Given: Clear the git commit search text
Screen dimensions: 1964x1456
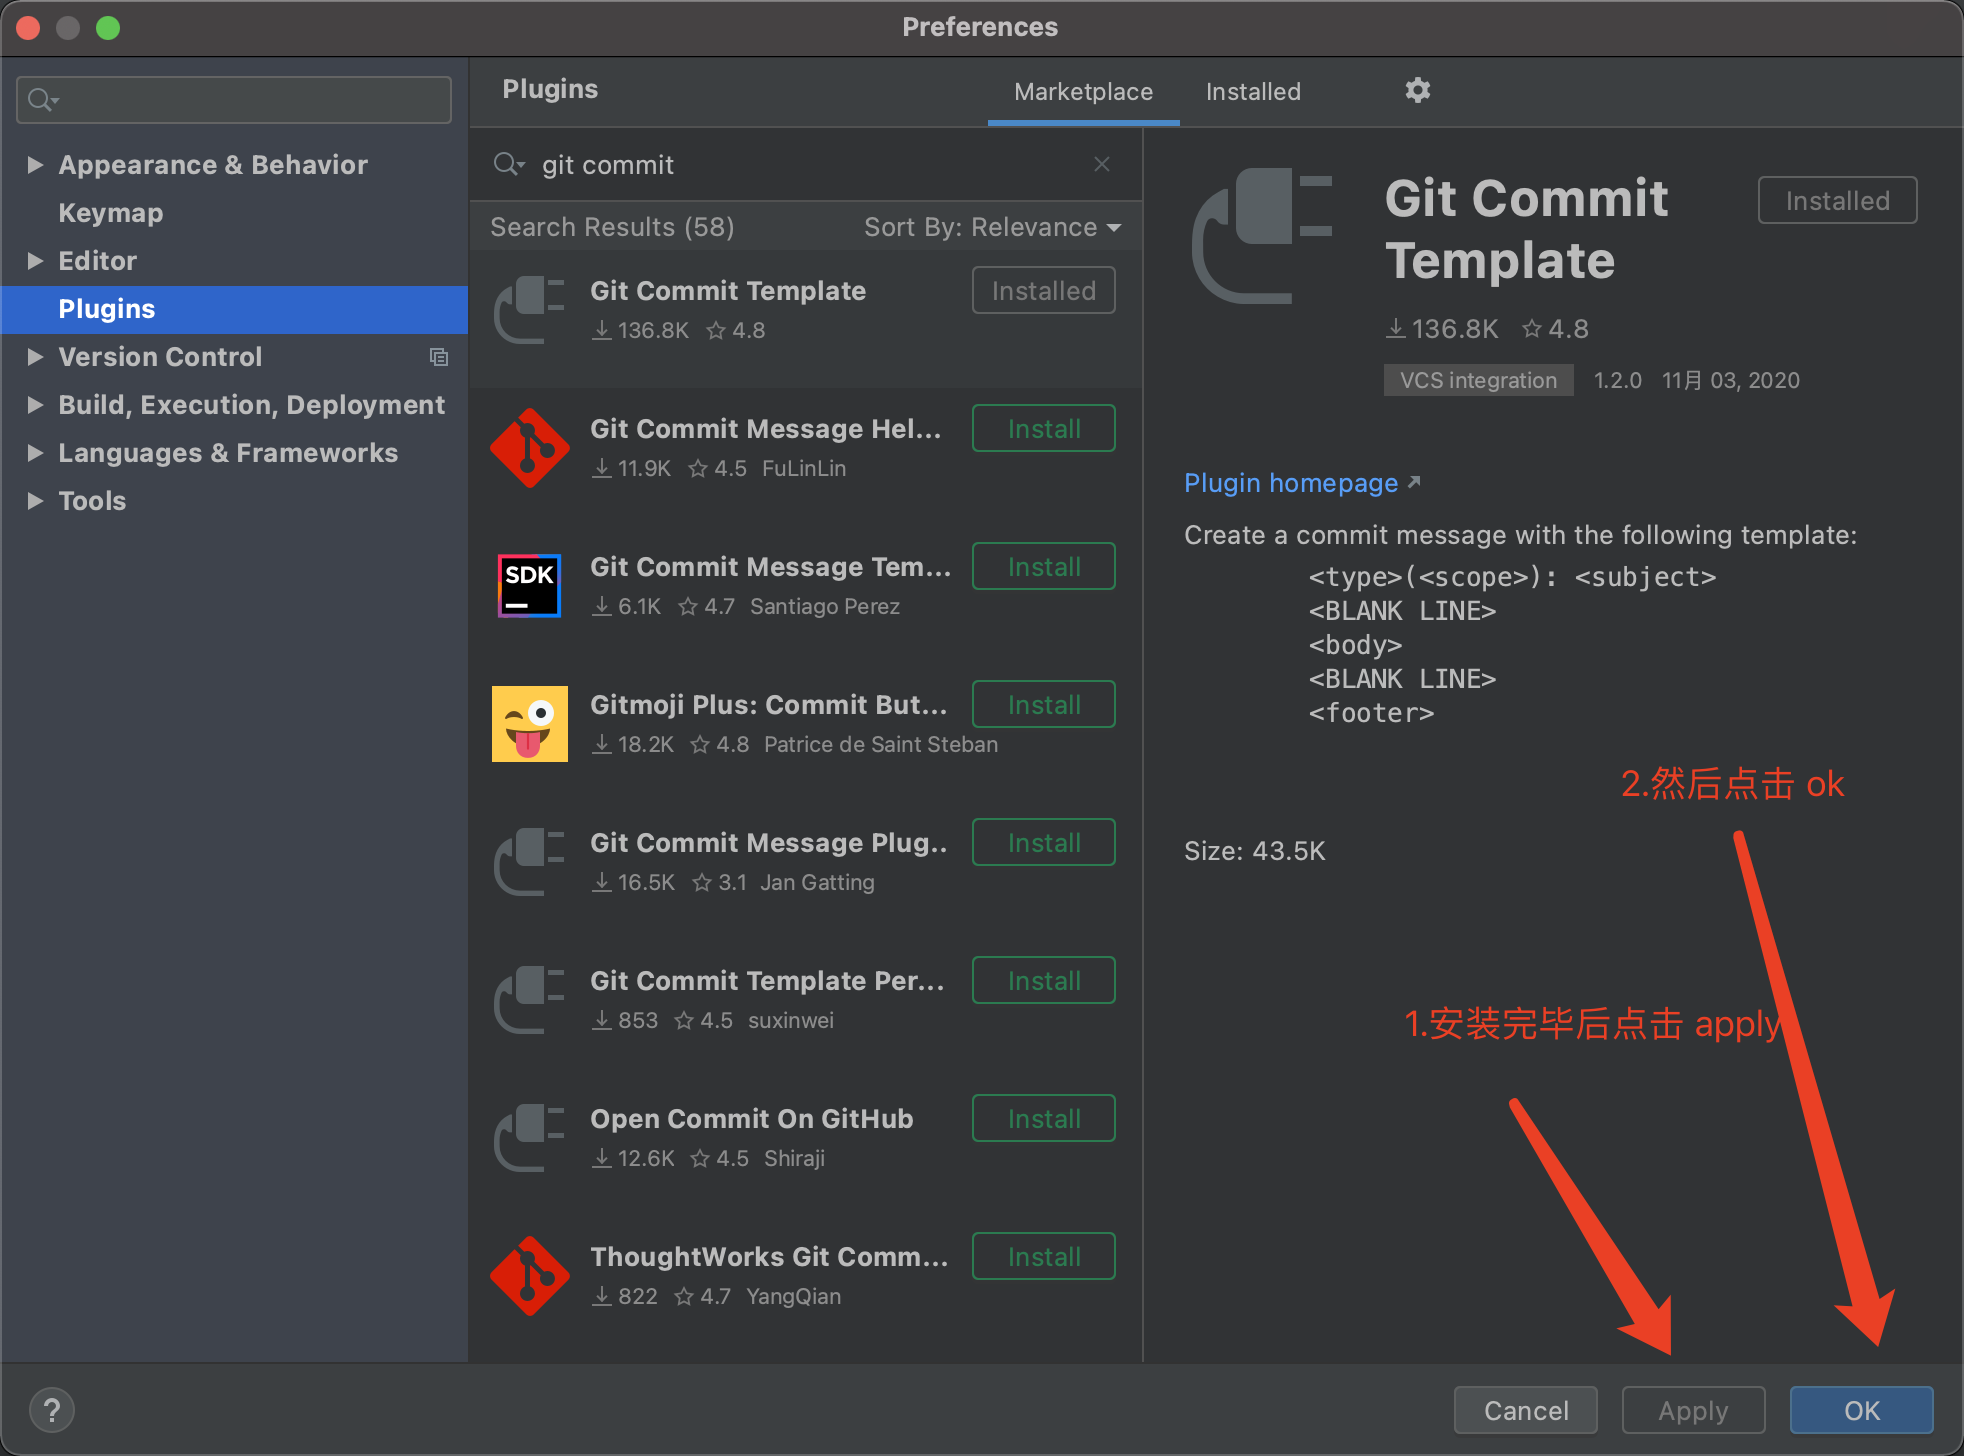Looking at the screenshot, I should (x=1102, y=164).
